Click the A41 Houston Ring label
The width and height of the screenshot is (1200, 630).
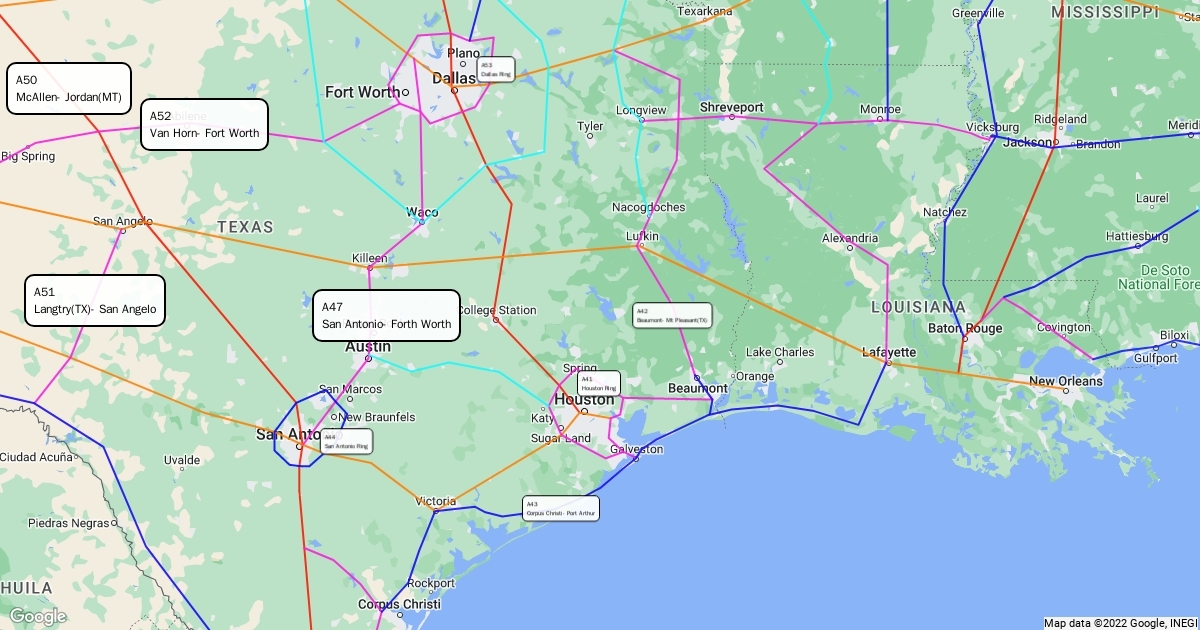pos(600,384)
